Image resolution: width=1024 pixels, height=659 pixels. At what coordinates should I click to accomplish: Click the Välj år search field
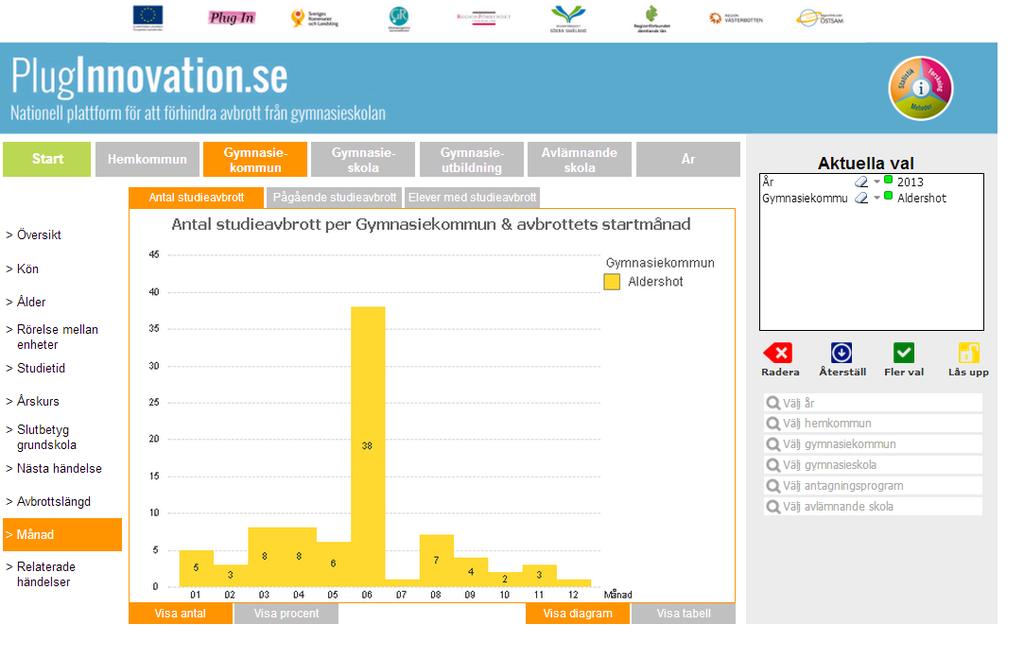click(x=872, y=403)
